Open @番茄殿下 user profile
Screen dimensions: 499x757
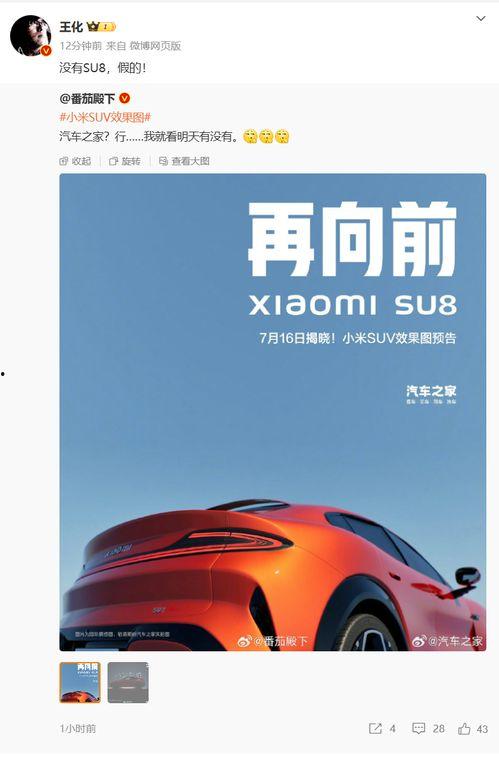(87, 99)
